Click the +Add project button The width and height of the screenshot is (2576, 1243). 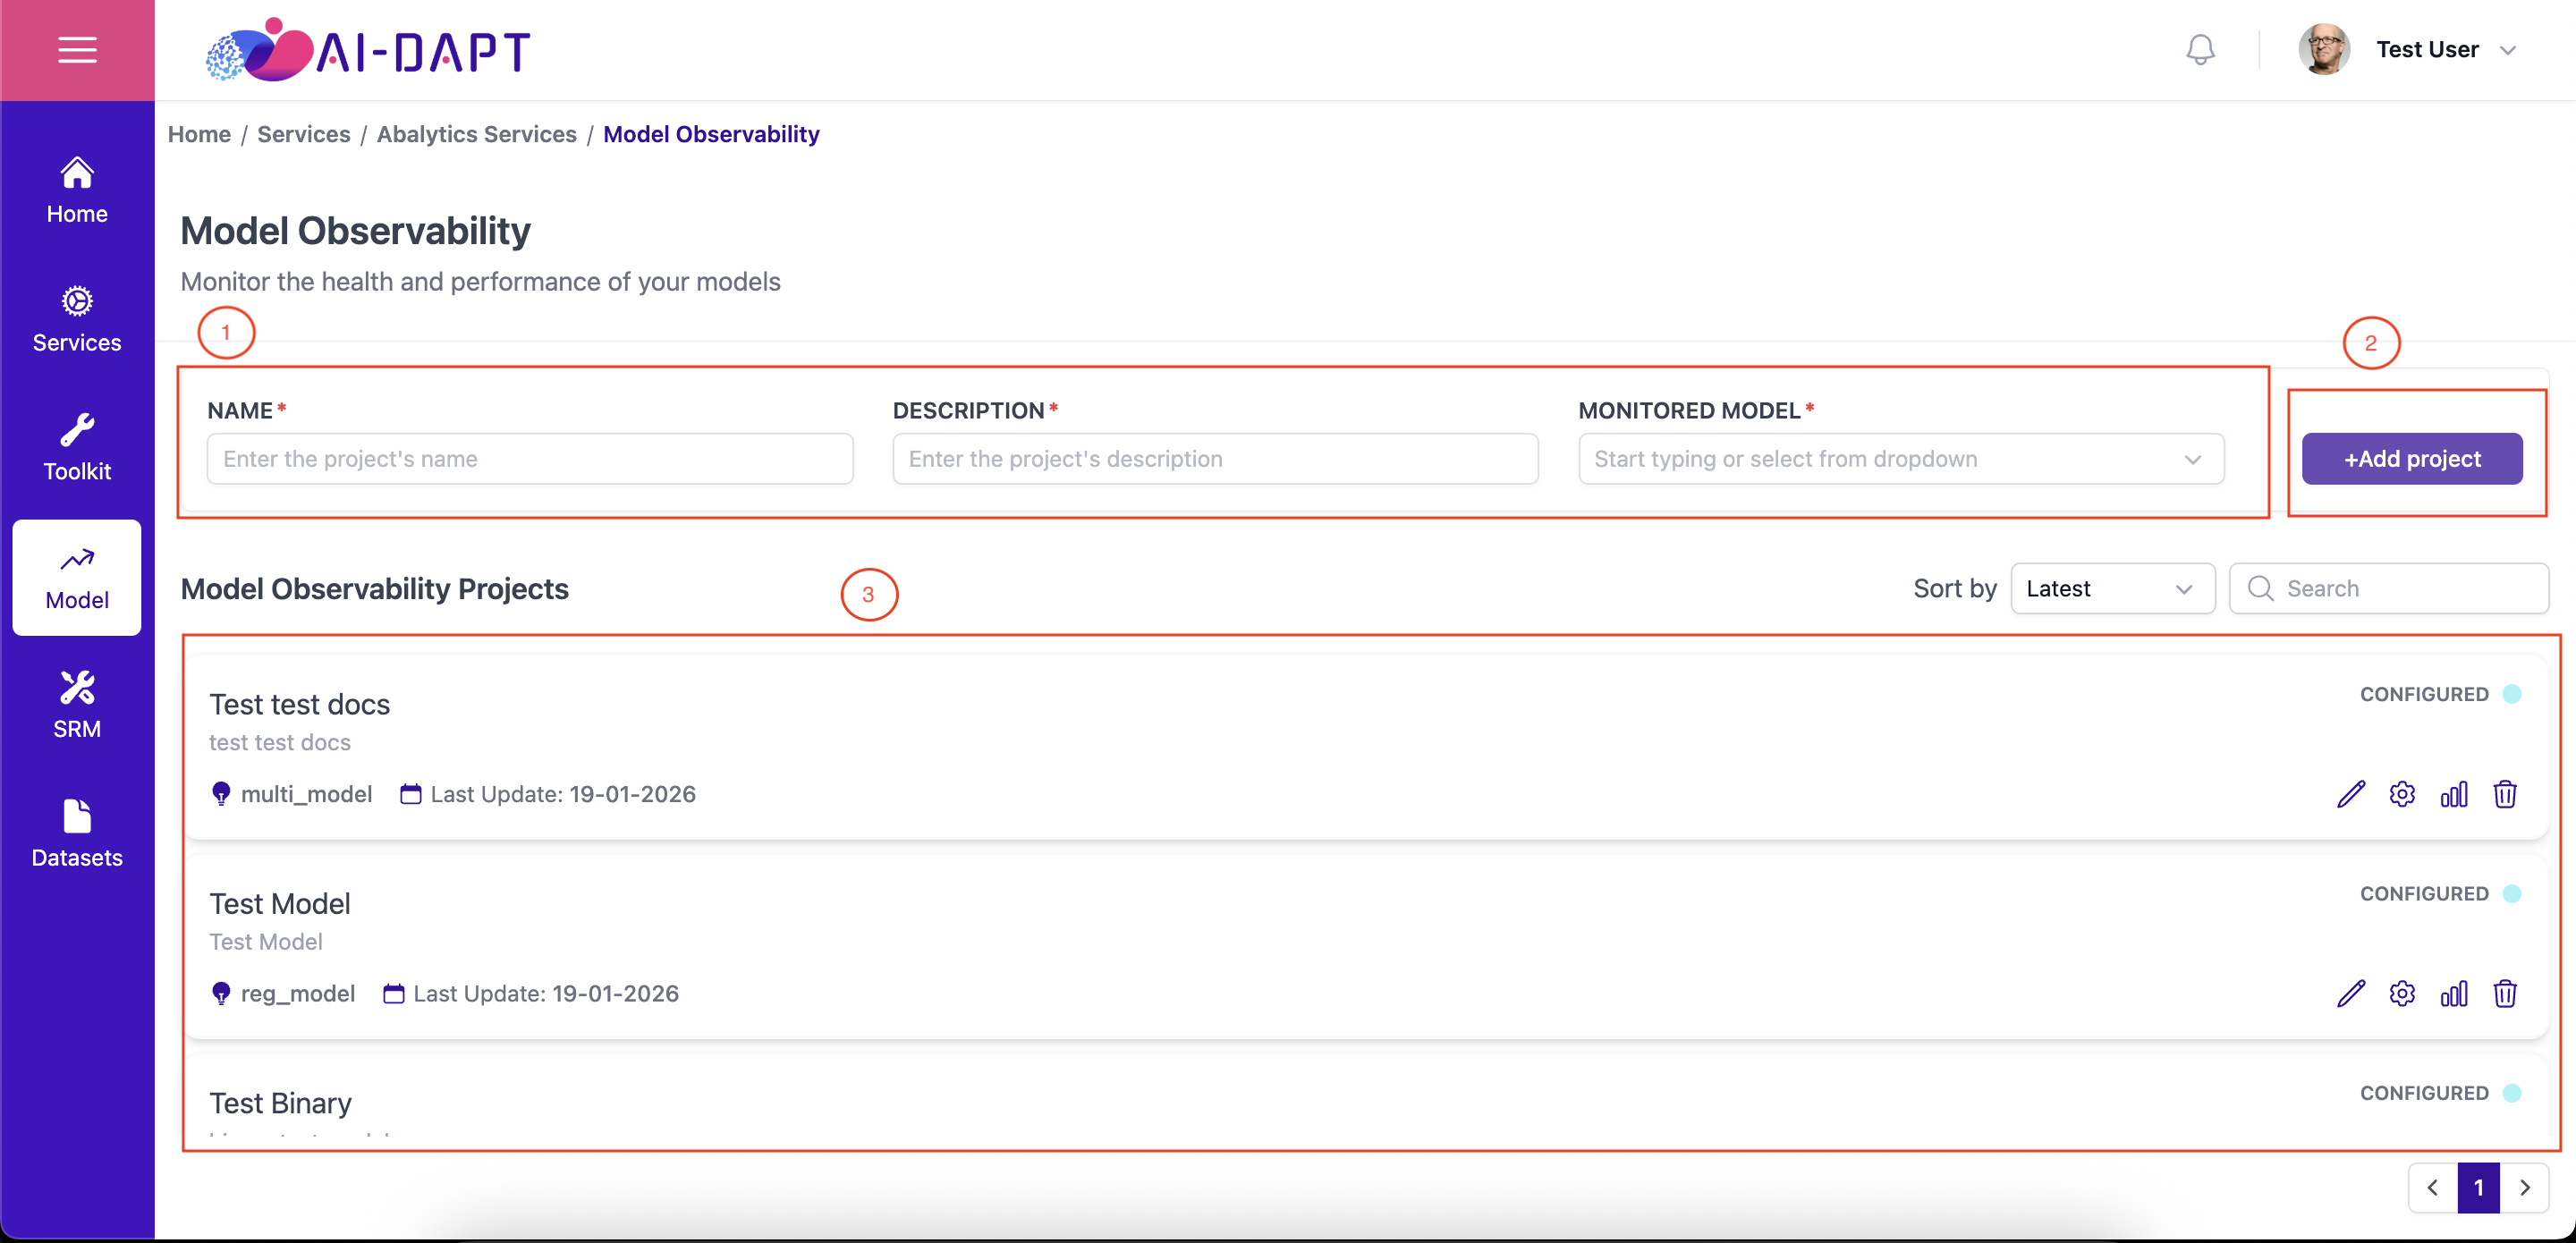pos(2412,459)
